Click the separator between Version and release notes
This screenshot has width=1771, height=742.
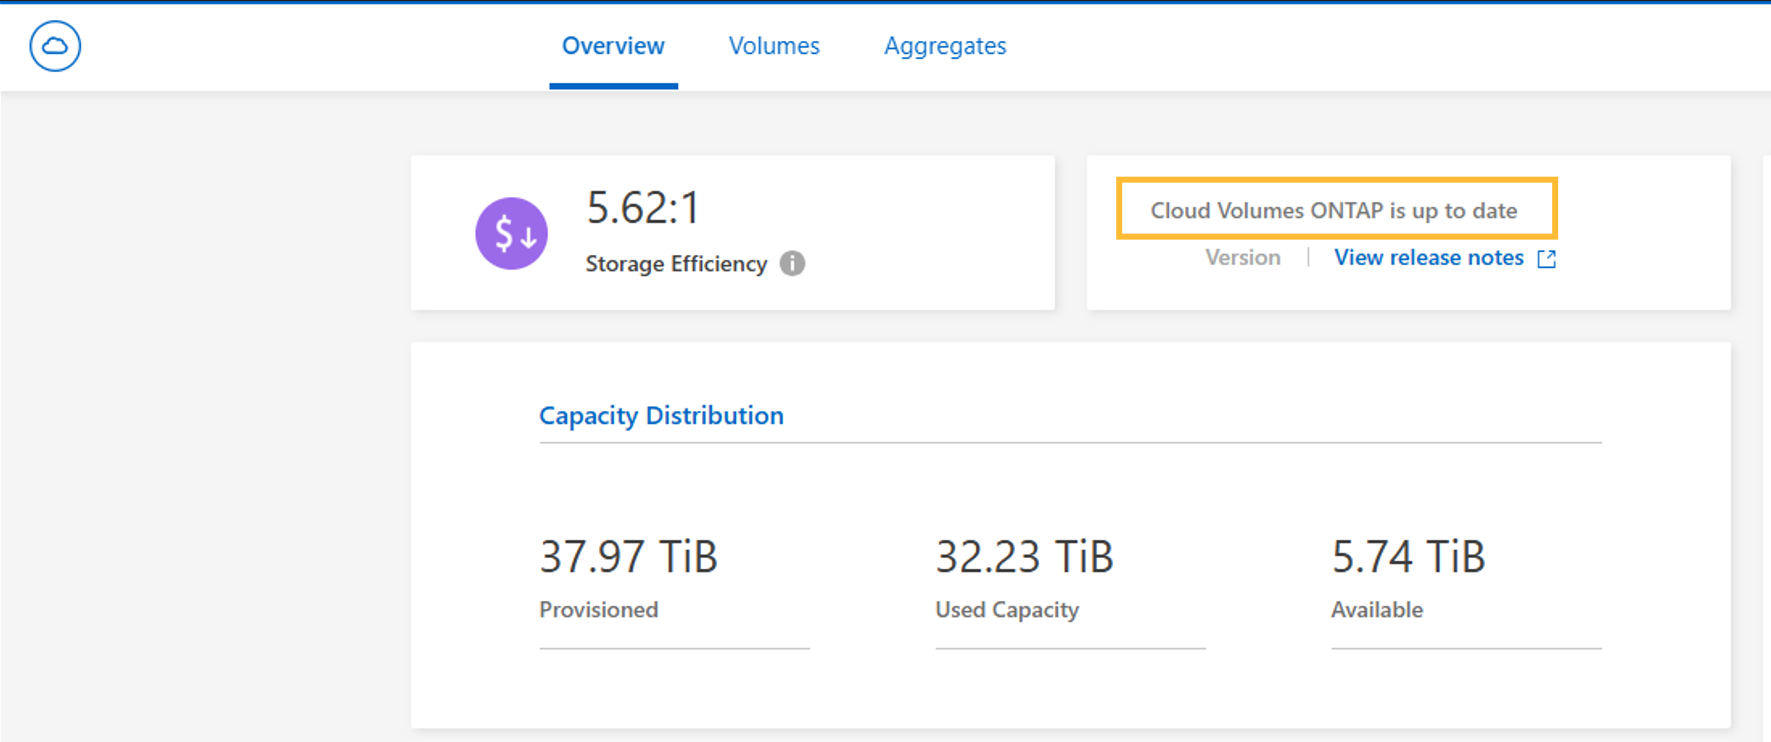1308,258
